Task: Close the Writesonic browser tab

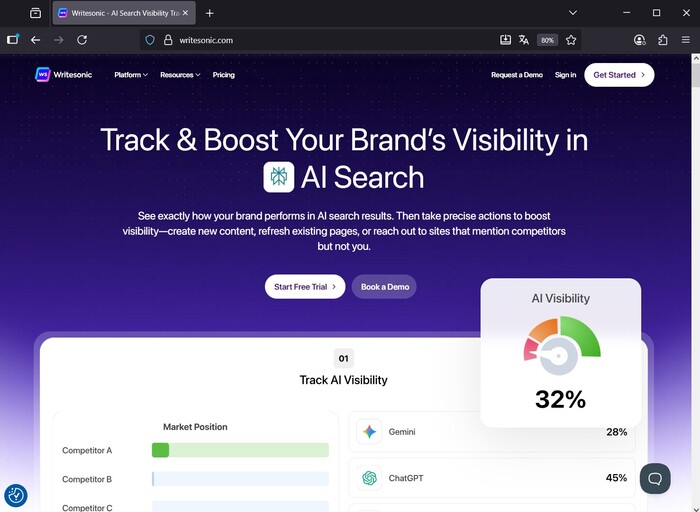Action: (185, 13)
